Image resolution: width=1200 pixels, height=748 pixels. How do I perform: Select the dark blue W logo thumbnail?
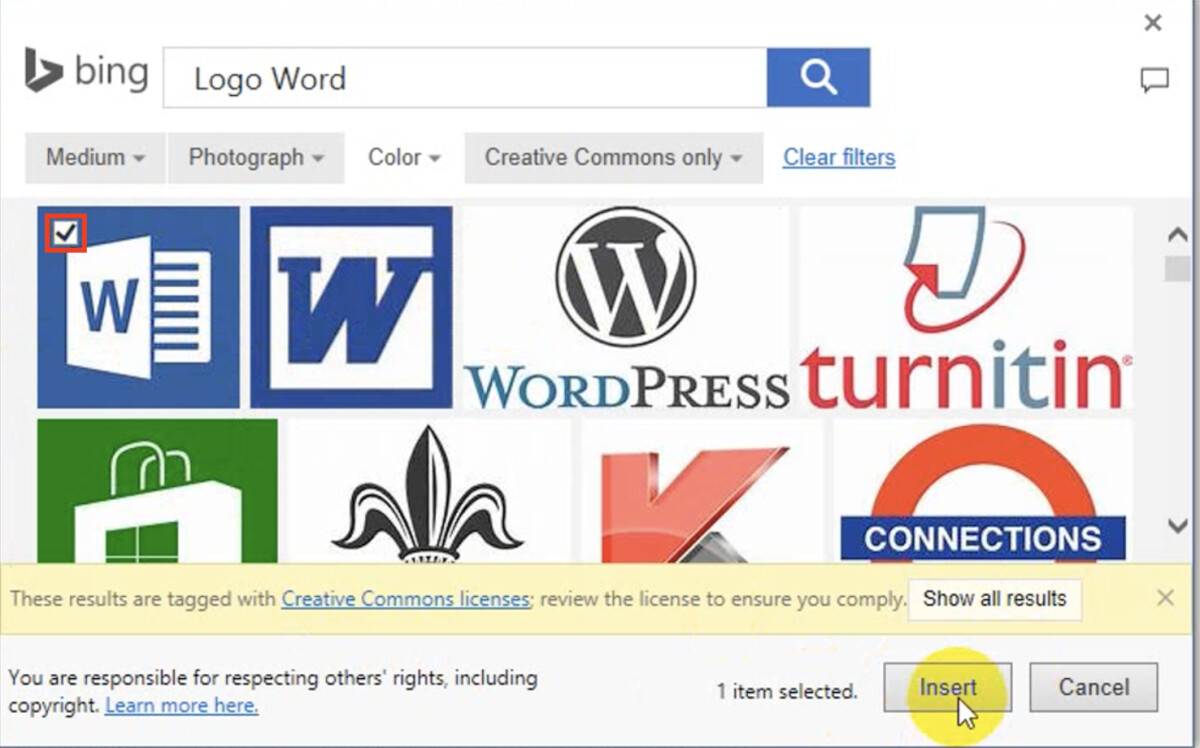tap(351, 307)
